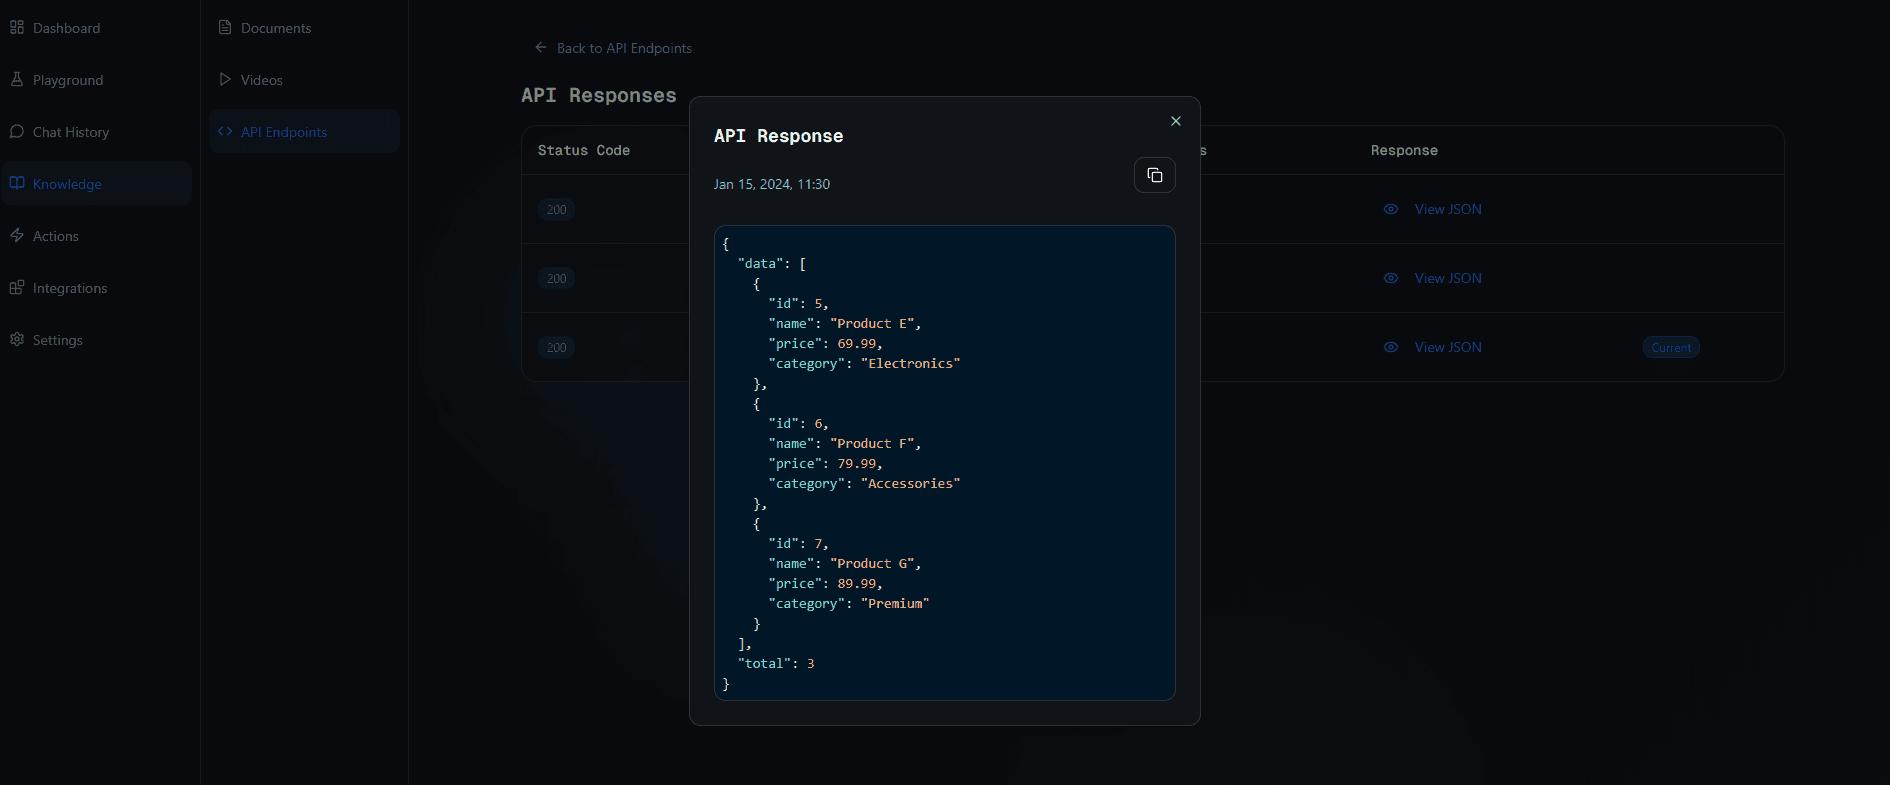Screen dimensions: 1890x785
Task: Click the eye icon in second row
Action: point(1390,278)
